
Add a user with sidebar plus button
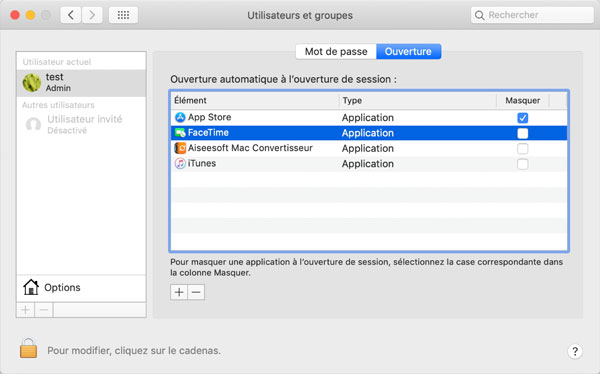coord(26,310)
